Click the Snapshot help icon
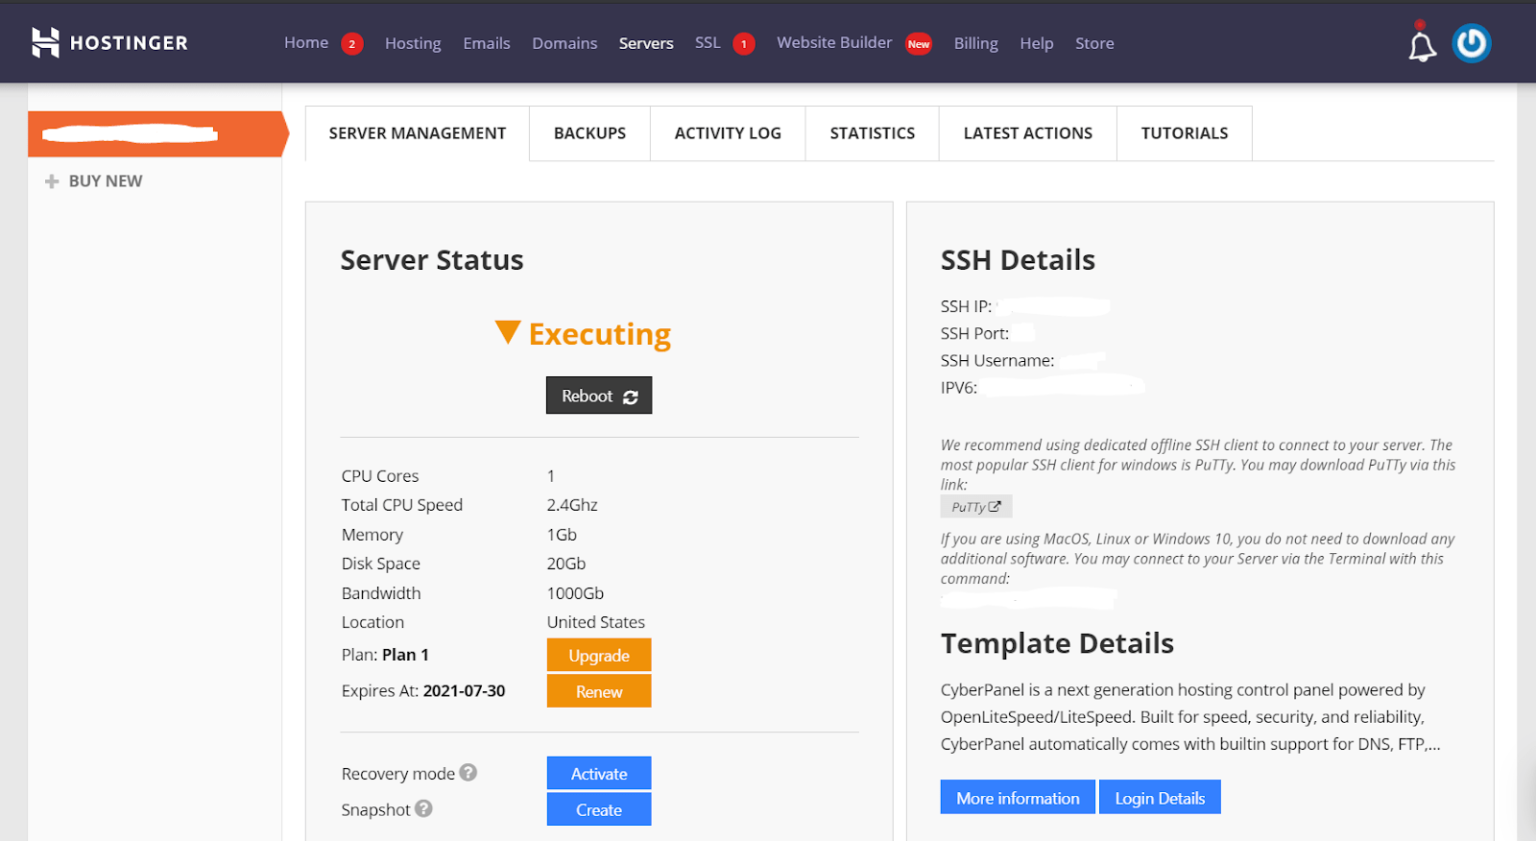Screen dimensions: 1536x841 423,810
